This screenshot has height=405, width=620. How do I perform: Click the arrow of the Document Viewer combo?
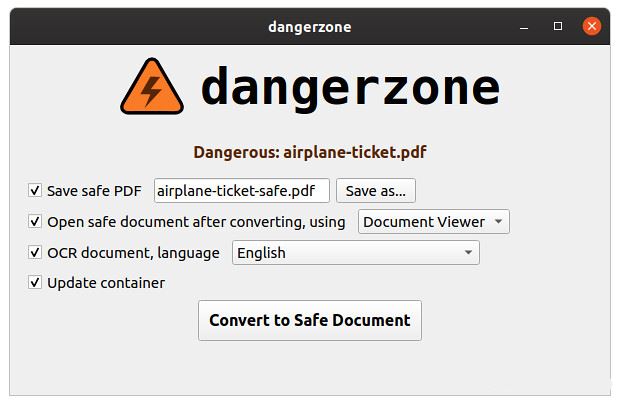click(x=499, y=222)
